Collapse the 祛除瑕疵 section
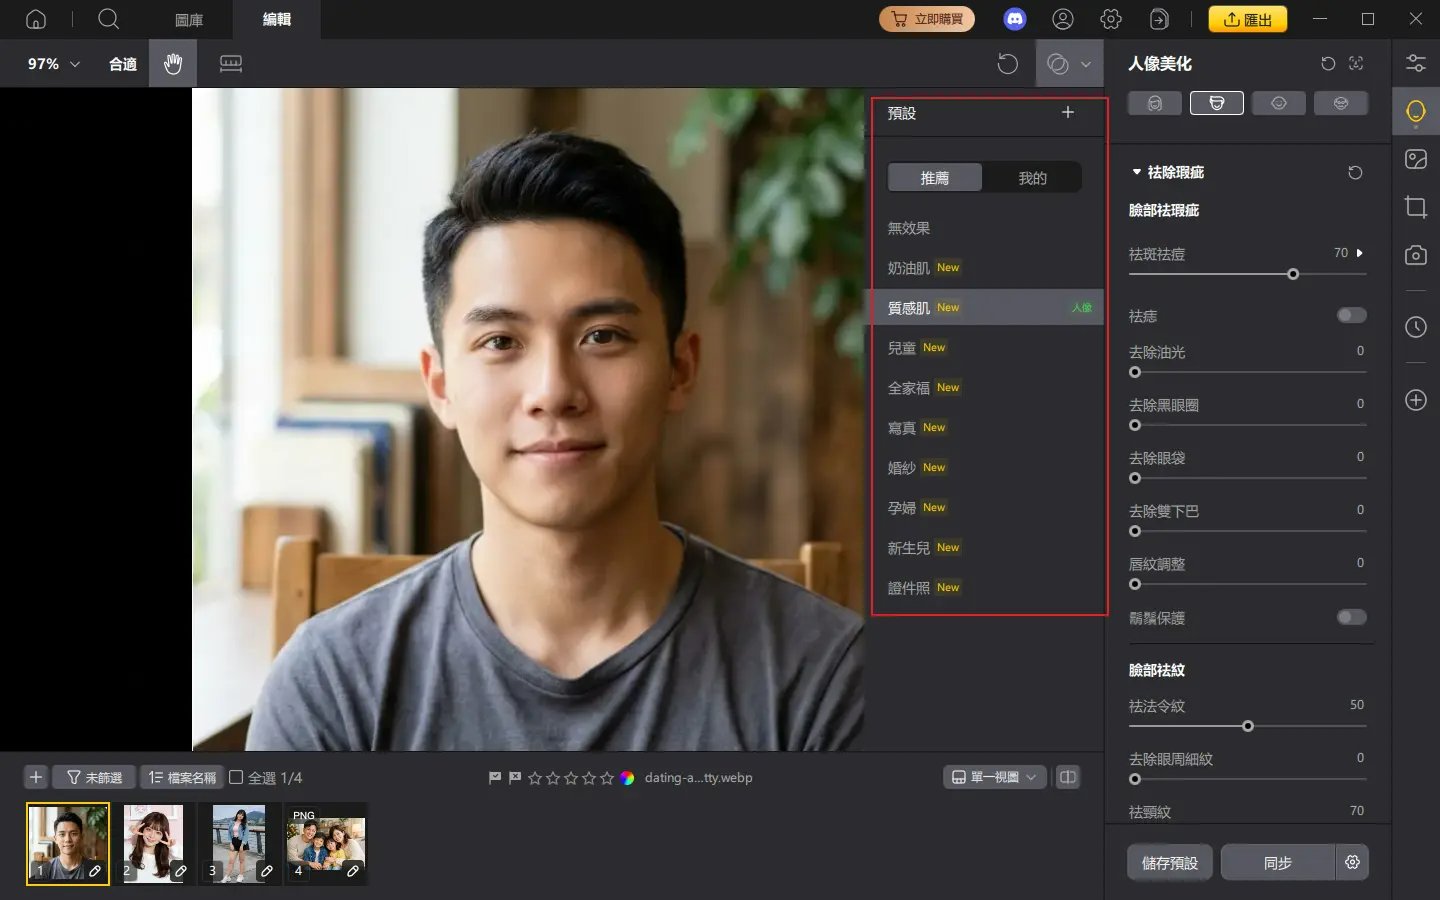 [1135, 171]
